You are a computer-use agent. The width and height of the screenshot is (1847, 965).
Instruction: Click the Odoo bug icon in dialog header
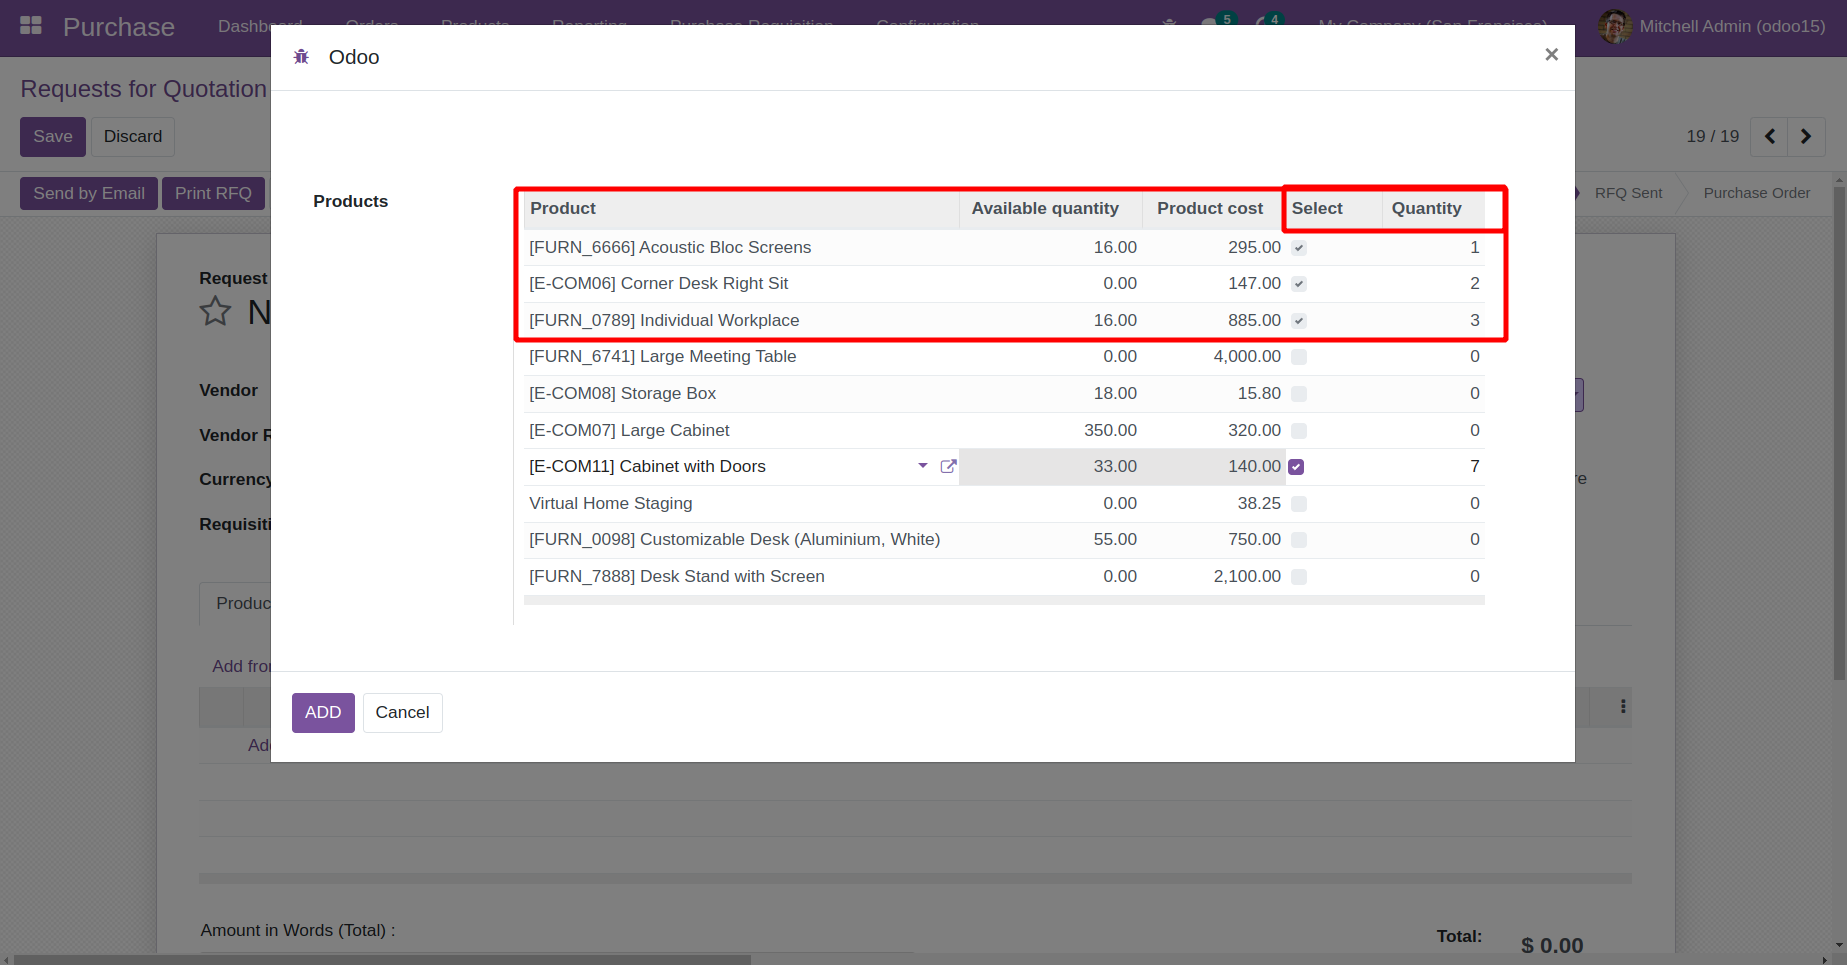(301, 57)
